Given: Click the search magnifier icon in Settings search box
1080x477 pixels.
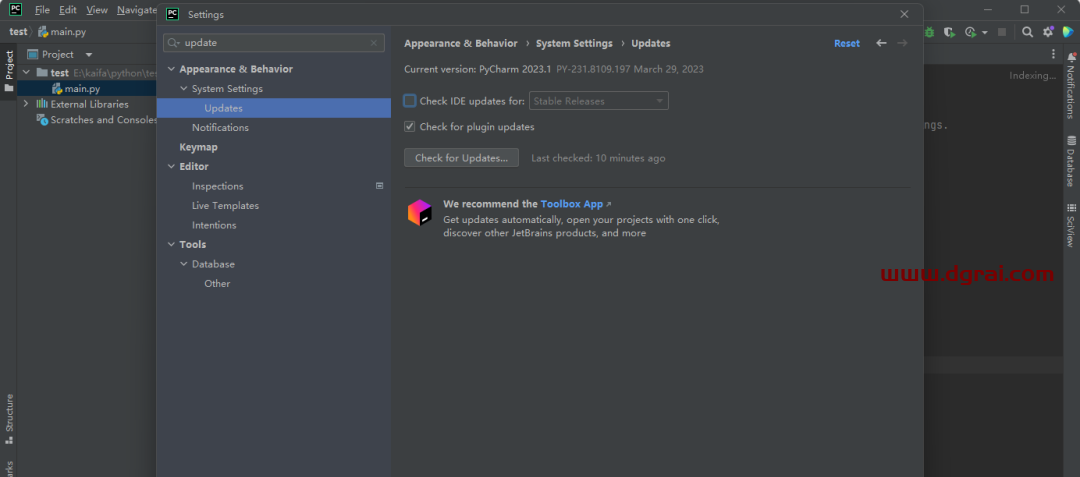Looking at the screenshot, I should (x=174, y=43).
